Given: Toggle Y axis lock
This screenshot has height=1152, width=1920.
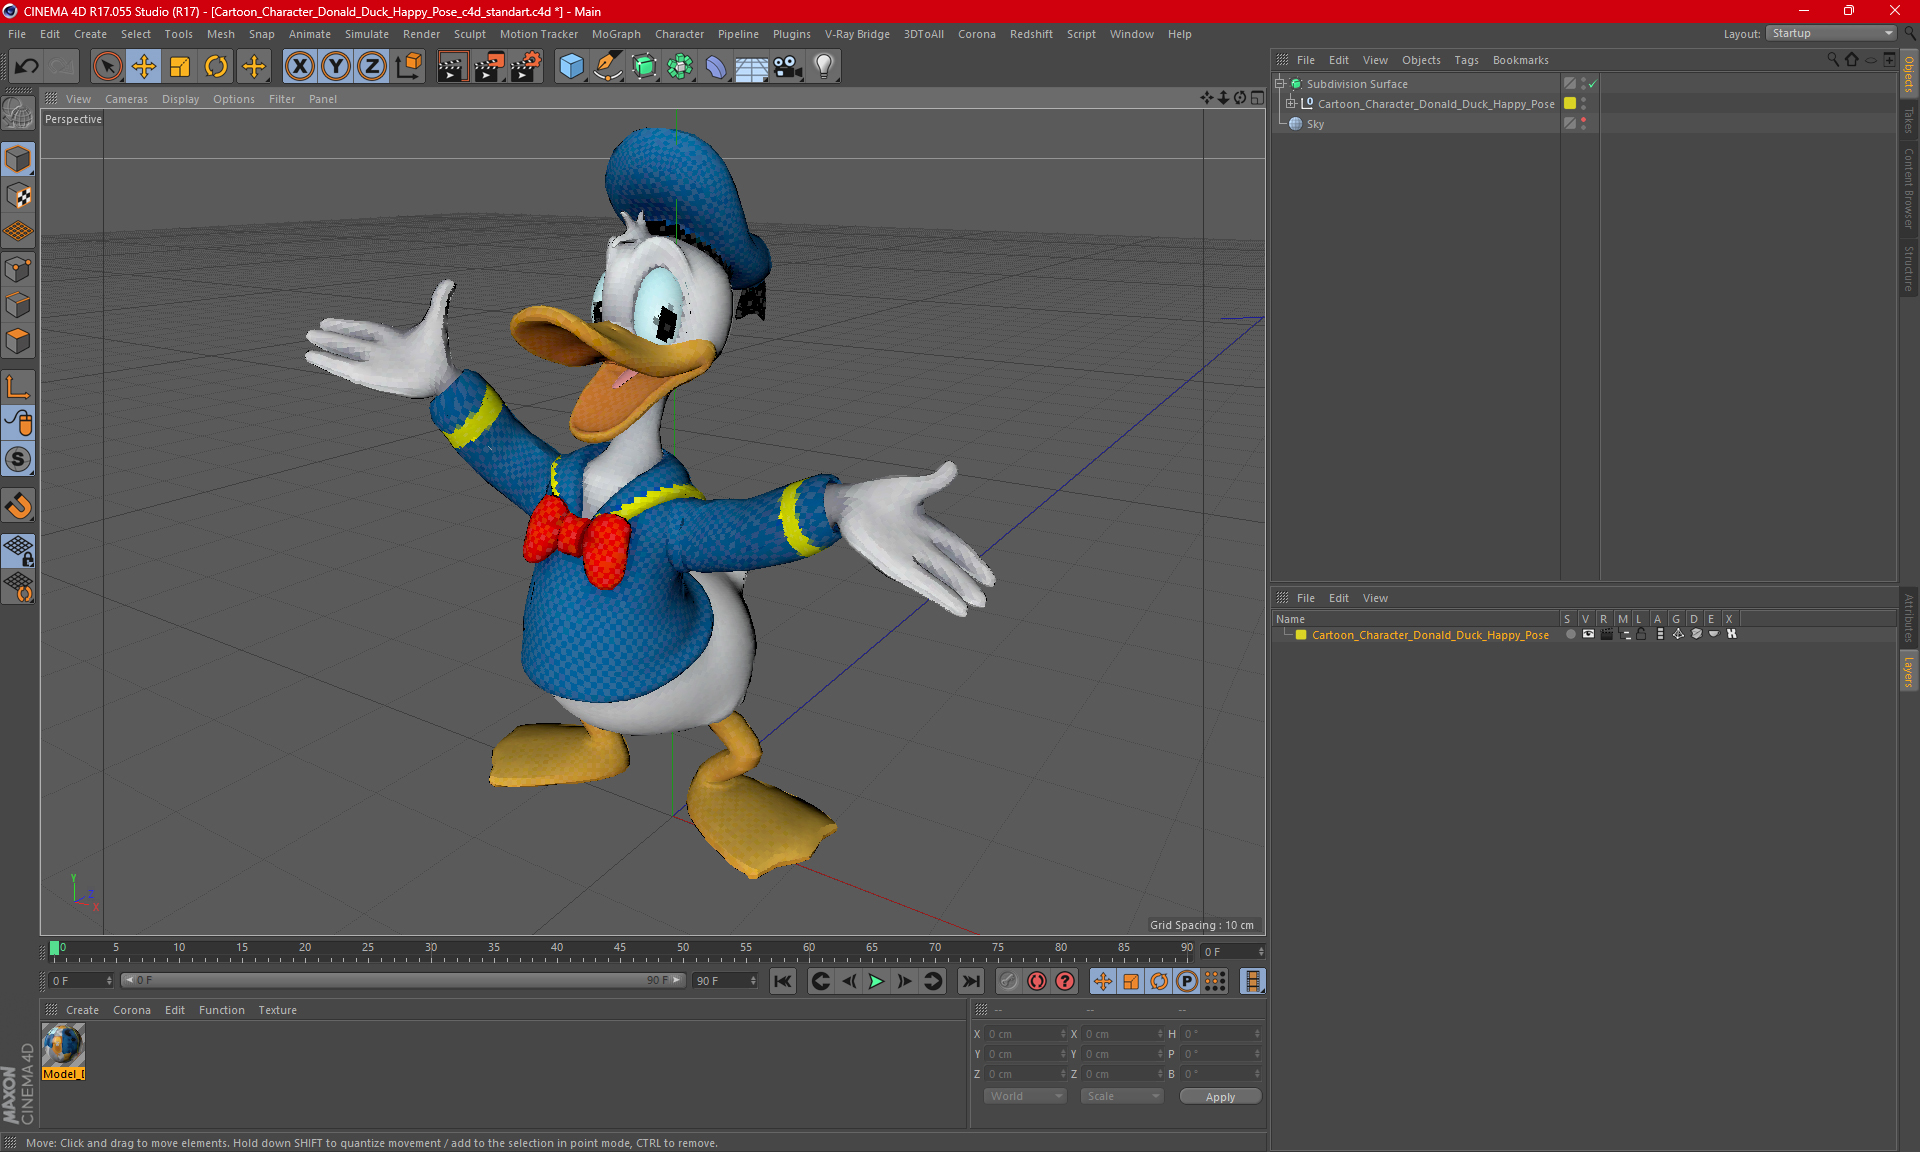Looking at the screenshot, I should click(336, 66).
